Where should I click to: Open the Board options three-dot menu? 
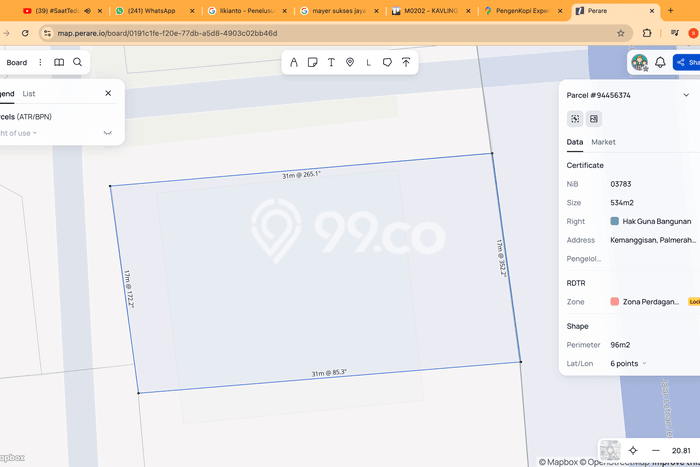pyautogui.click(x=40, y=63)
